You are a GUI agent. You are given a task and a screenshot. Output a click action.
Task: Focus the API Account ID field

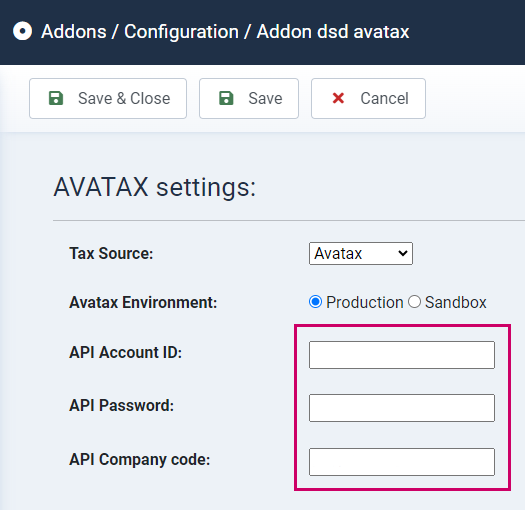click(402, 355)
